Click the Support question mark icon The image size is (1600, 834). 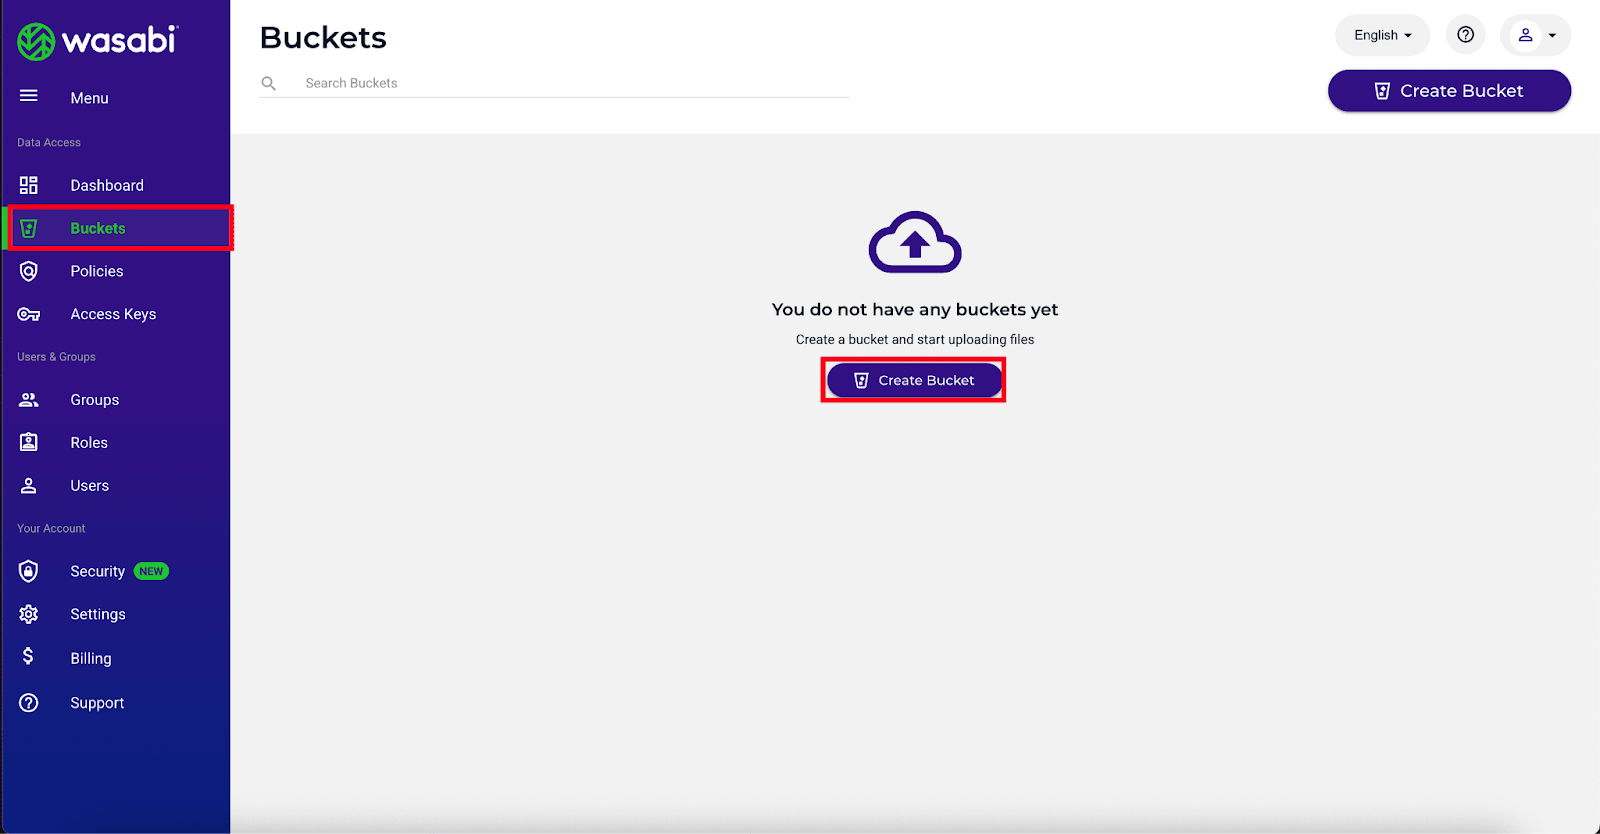pyautogui.click(x=29, y=703)
